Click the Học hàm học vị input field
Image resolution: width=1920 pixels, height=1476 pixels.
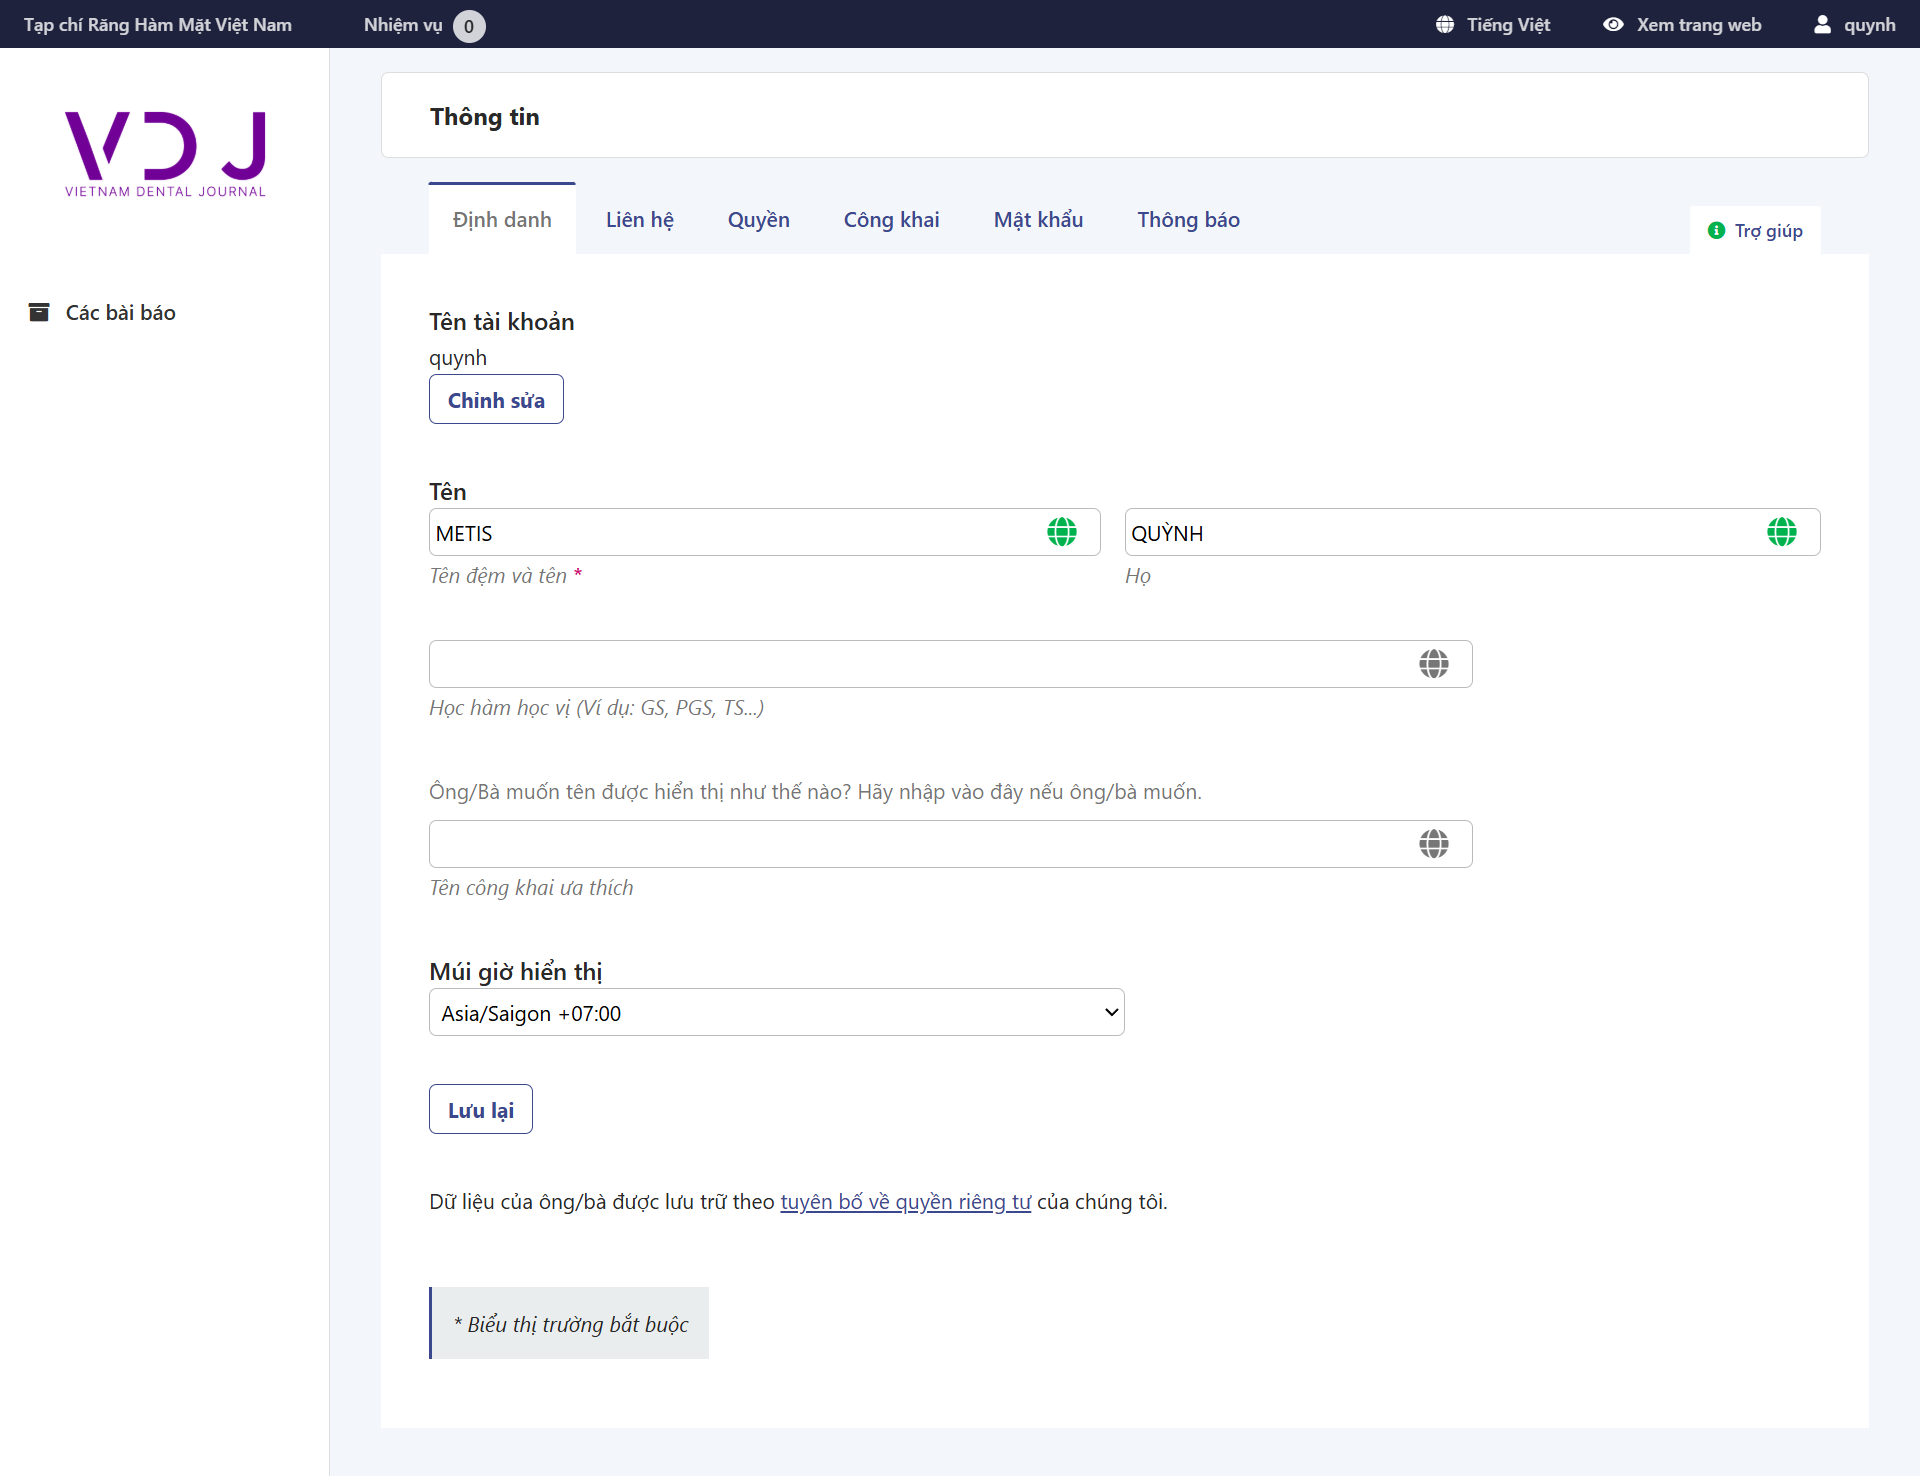pos(950,664)
